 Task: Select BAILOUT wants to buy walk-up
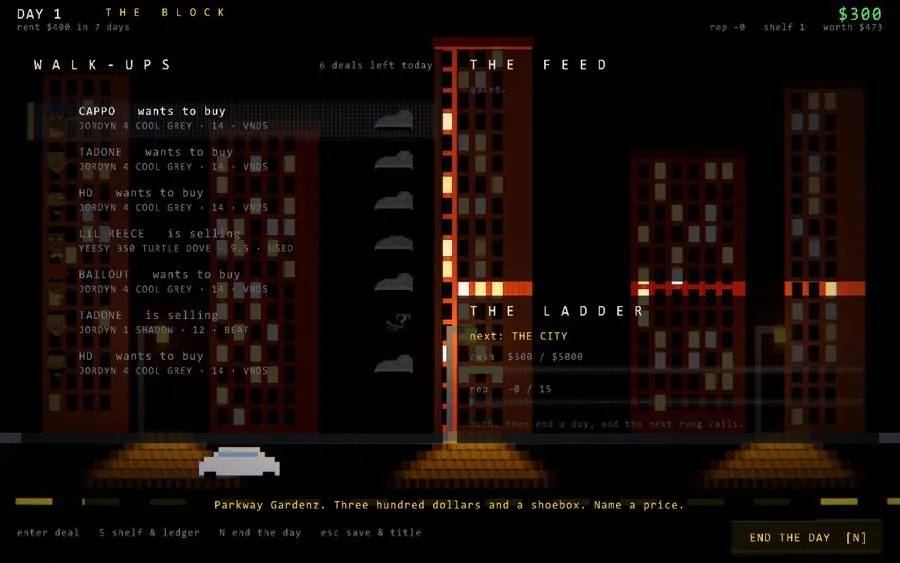coord(232,282)
